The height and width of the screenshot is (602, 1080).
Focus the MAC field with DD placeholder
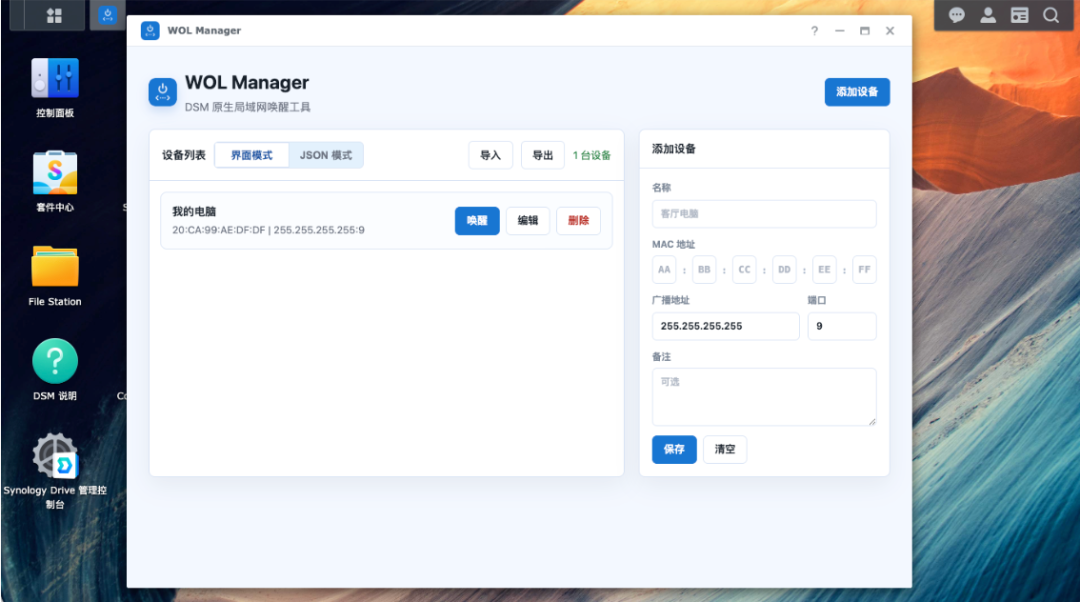click(x=785, y=269)
